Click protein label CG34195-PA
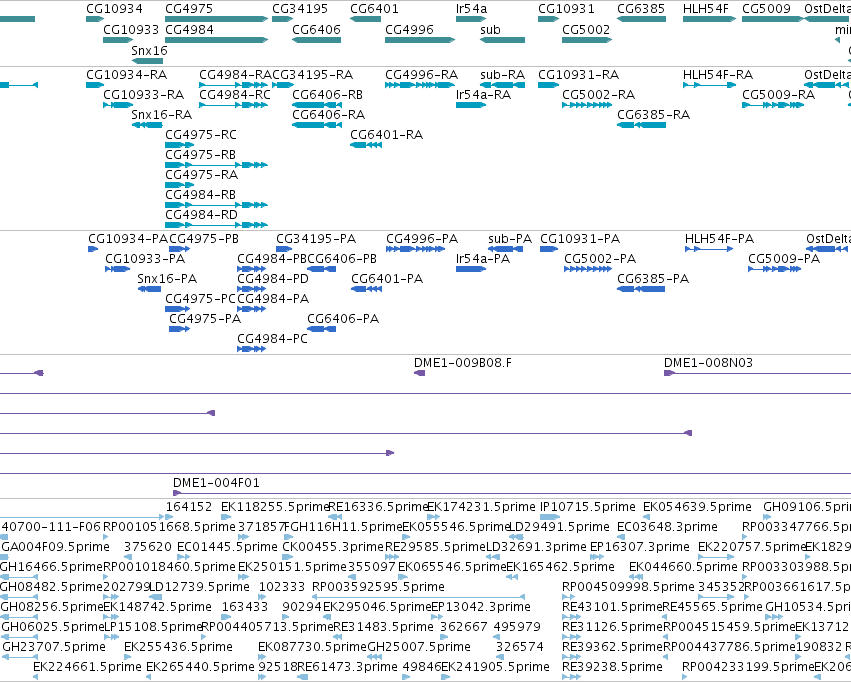851x682 pixels. point(316,239)
